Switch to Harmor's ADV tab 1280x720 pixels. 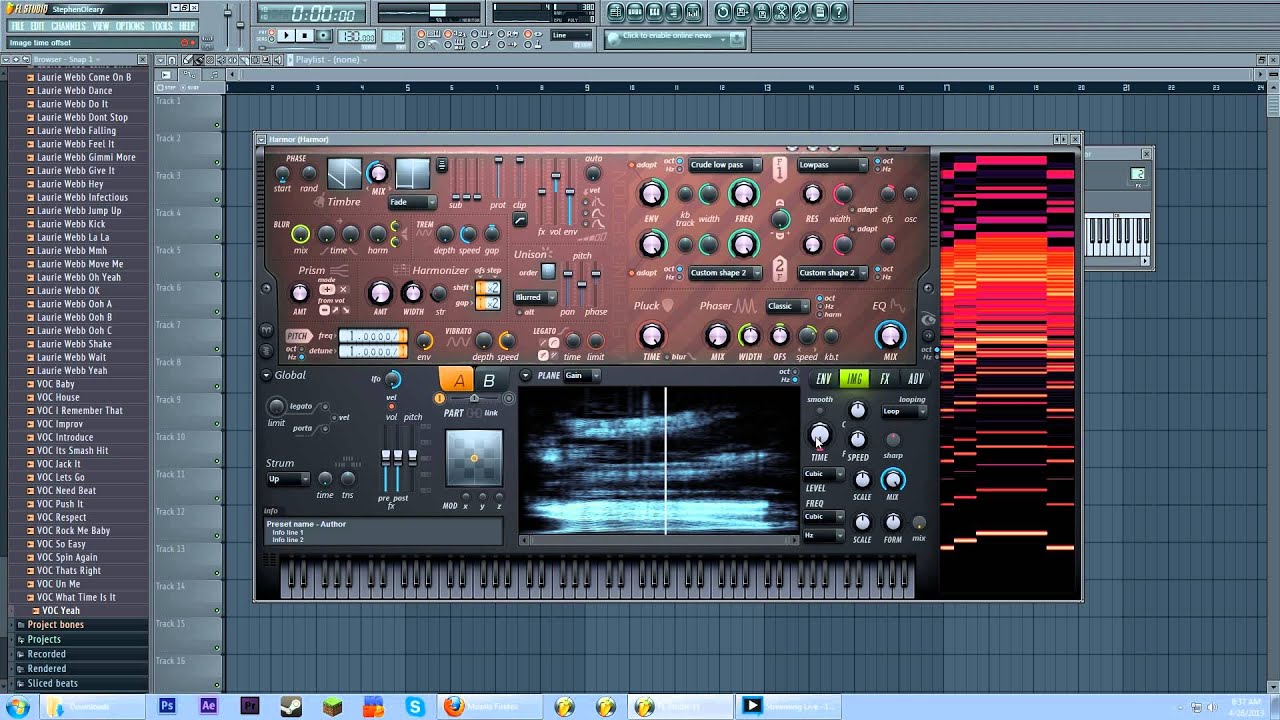916,379
